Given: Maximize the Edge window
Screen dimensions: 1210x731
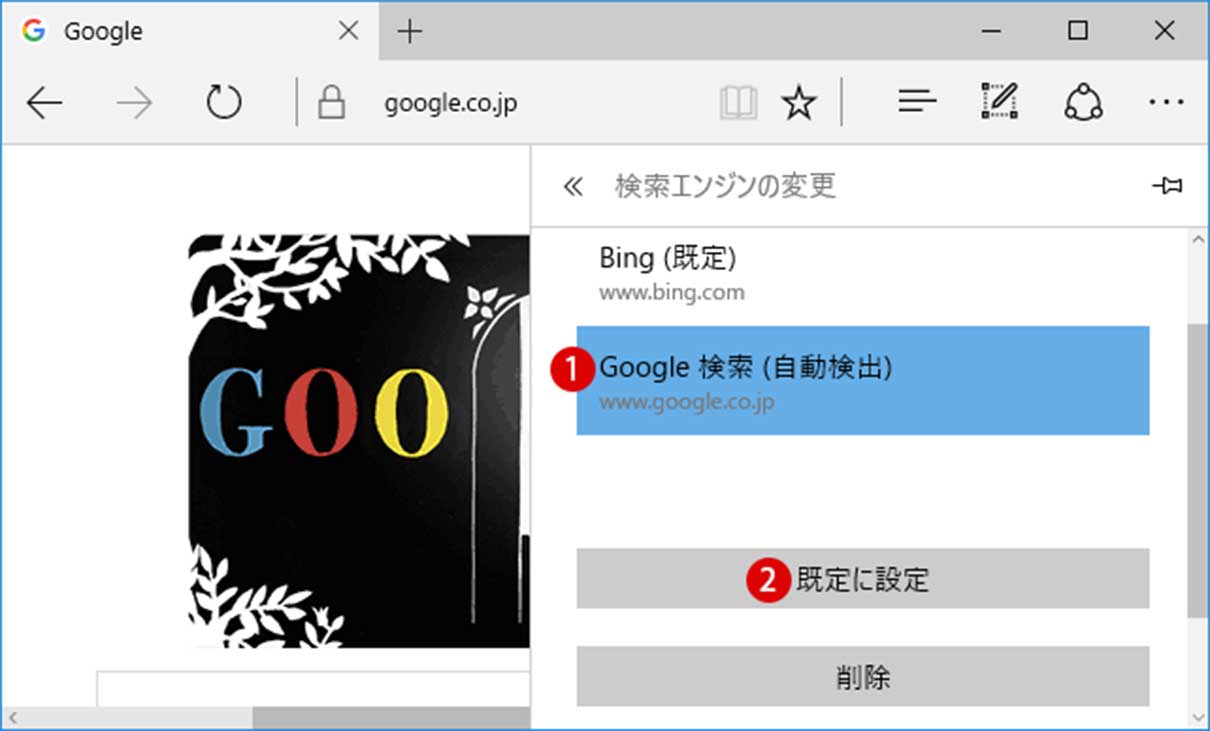Looking at the screenshot, I should pyautogui.click(x=1077, y=31).
